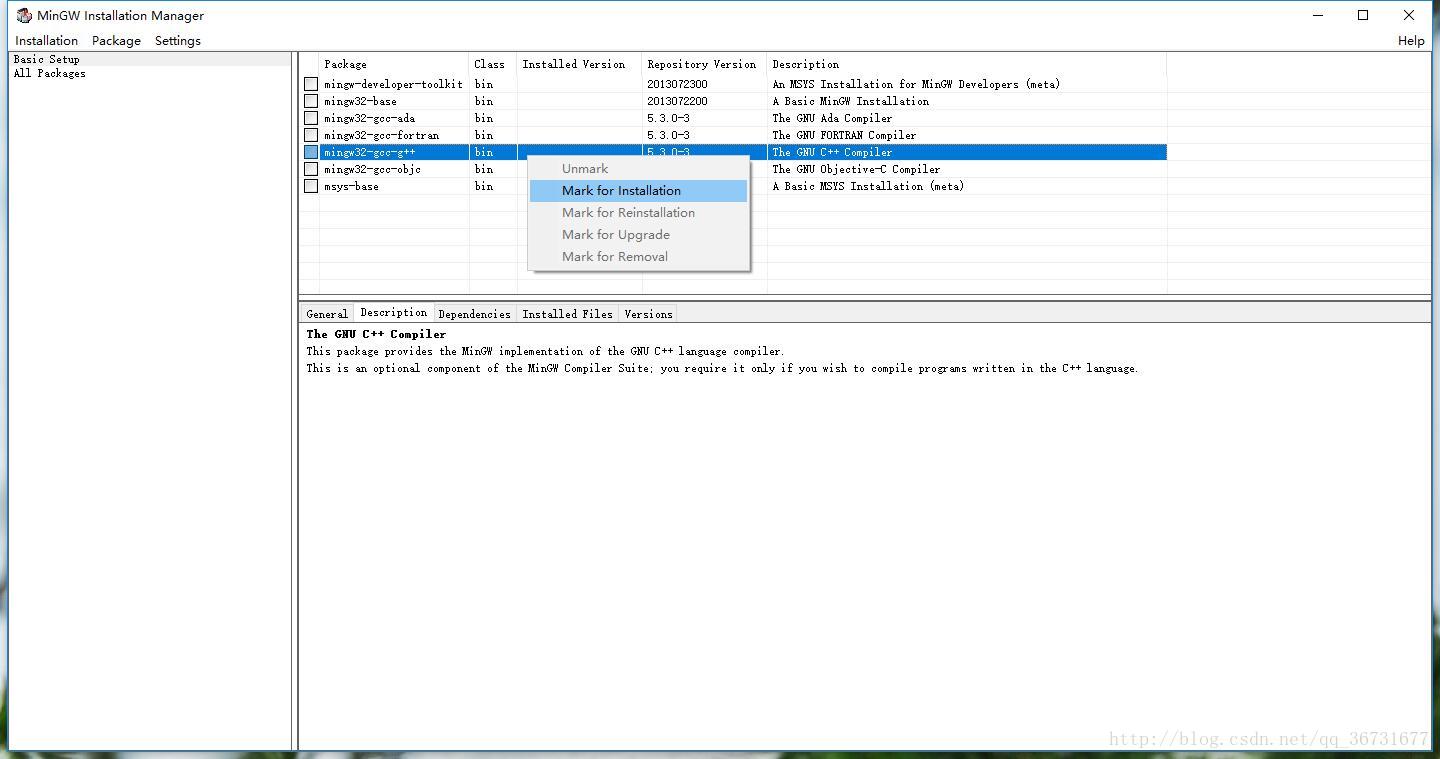The image size is (1440, 759).
Task: Toggle checkbox for mingw-developer-toolkit package
Action: (x=311, y=84)
